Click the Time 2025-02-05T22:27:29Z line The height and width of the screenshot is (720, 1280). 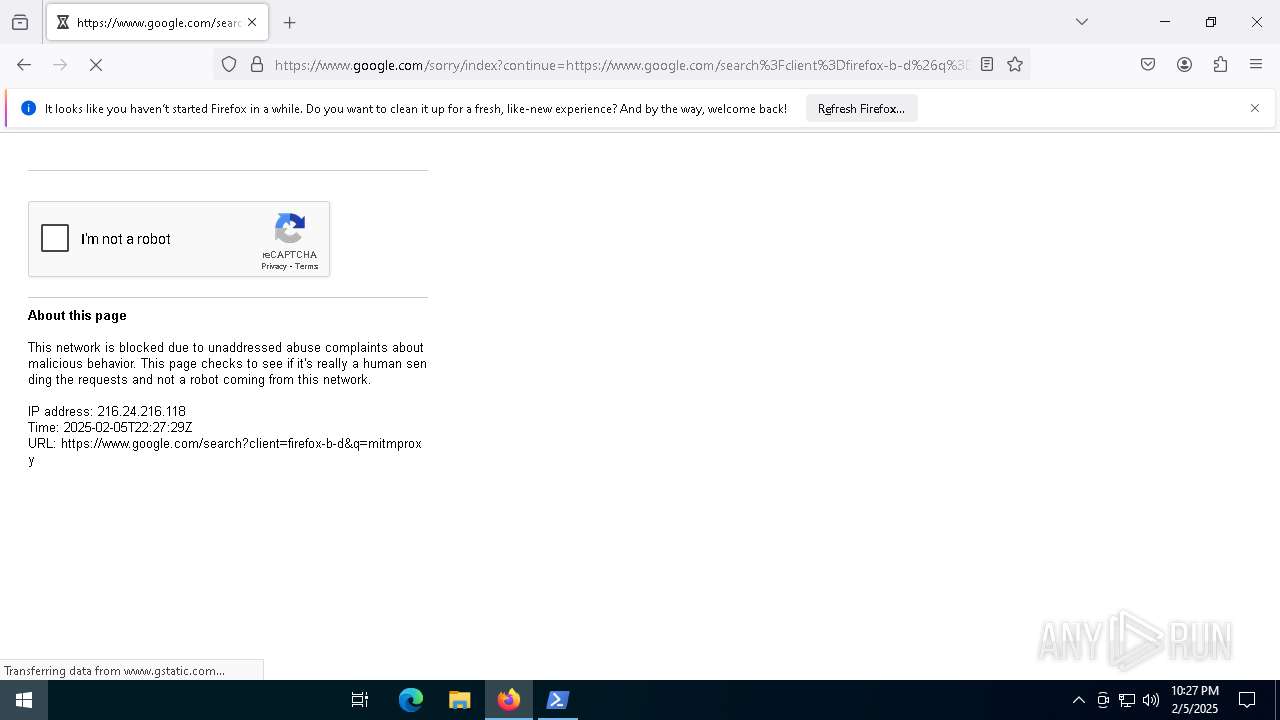[110, 427]
